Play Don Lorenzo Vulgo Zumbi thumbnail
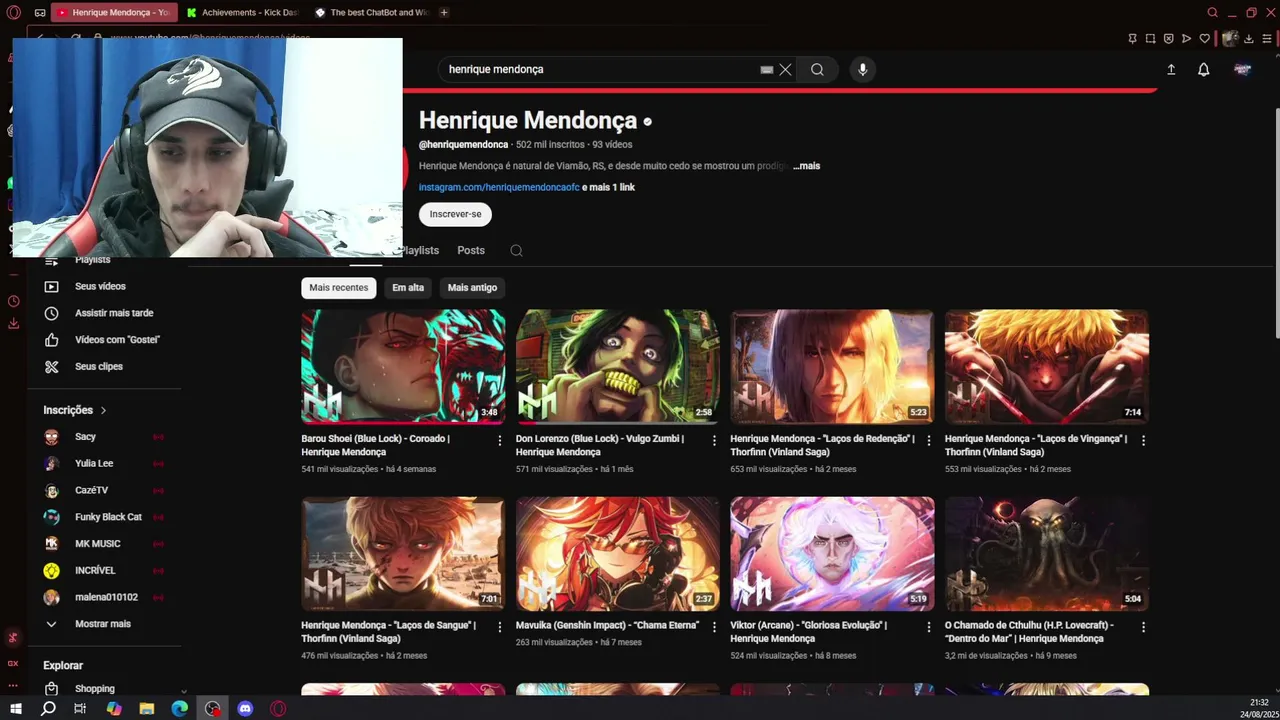The image size is (1280, 720). (617, 367)
